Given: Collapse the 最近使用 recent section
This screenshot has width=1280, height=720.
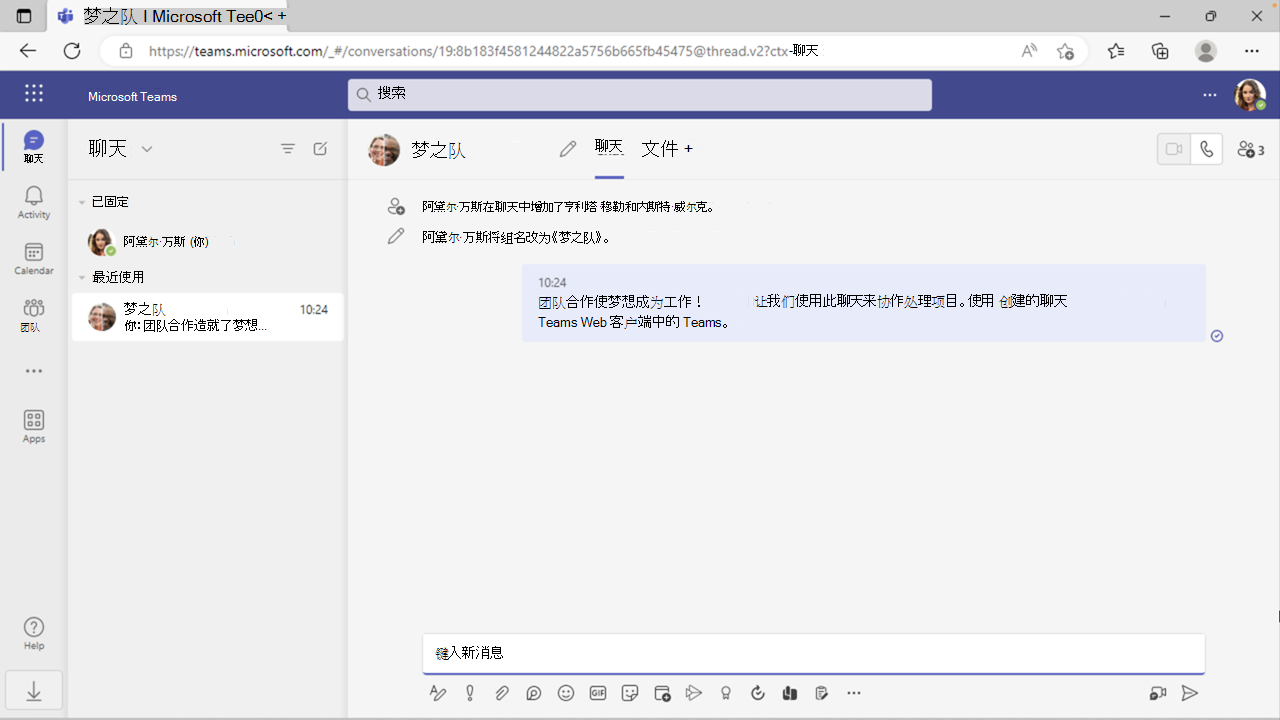Looking at the screenshot, I should pyautogui.click(x=82, y=277).
